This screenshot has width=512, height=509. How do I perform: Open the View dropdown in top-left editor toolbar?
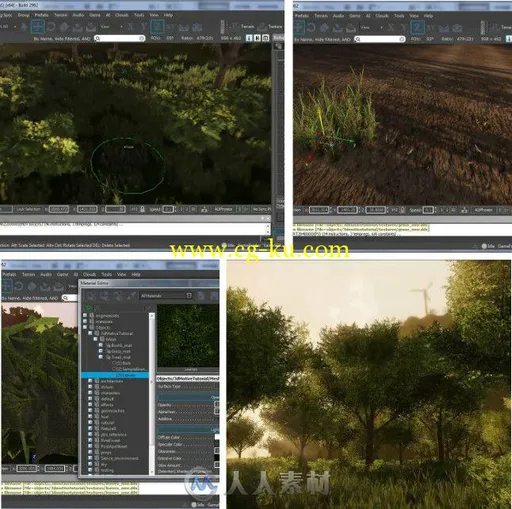(112, 27)
